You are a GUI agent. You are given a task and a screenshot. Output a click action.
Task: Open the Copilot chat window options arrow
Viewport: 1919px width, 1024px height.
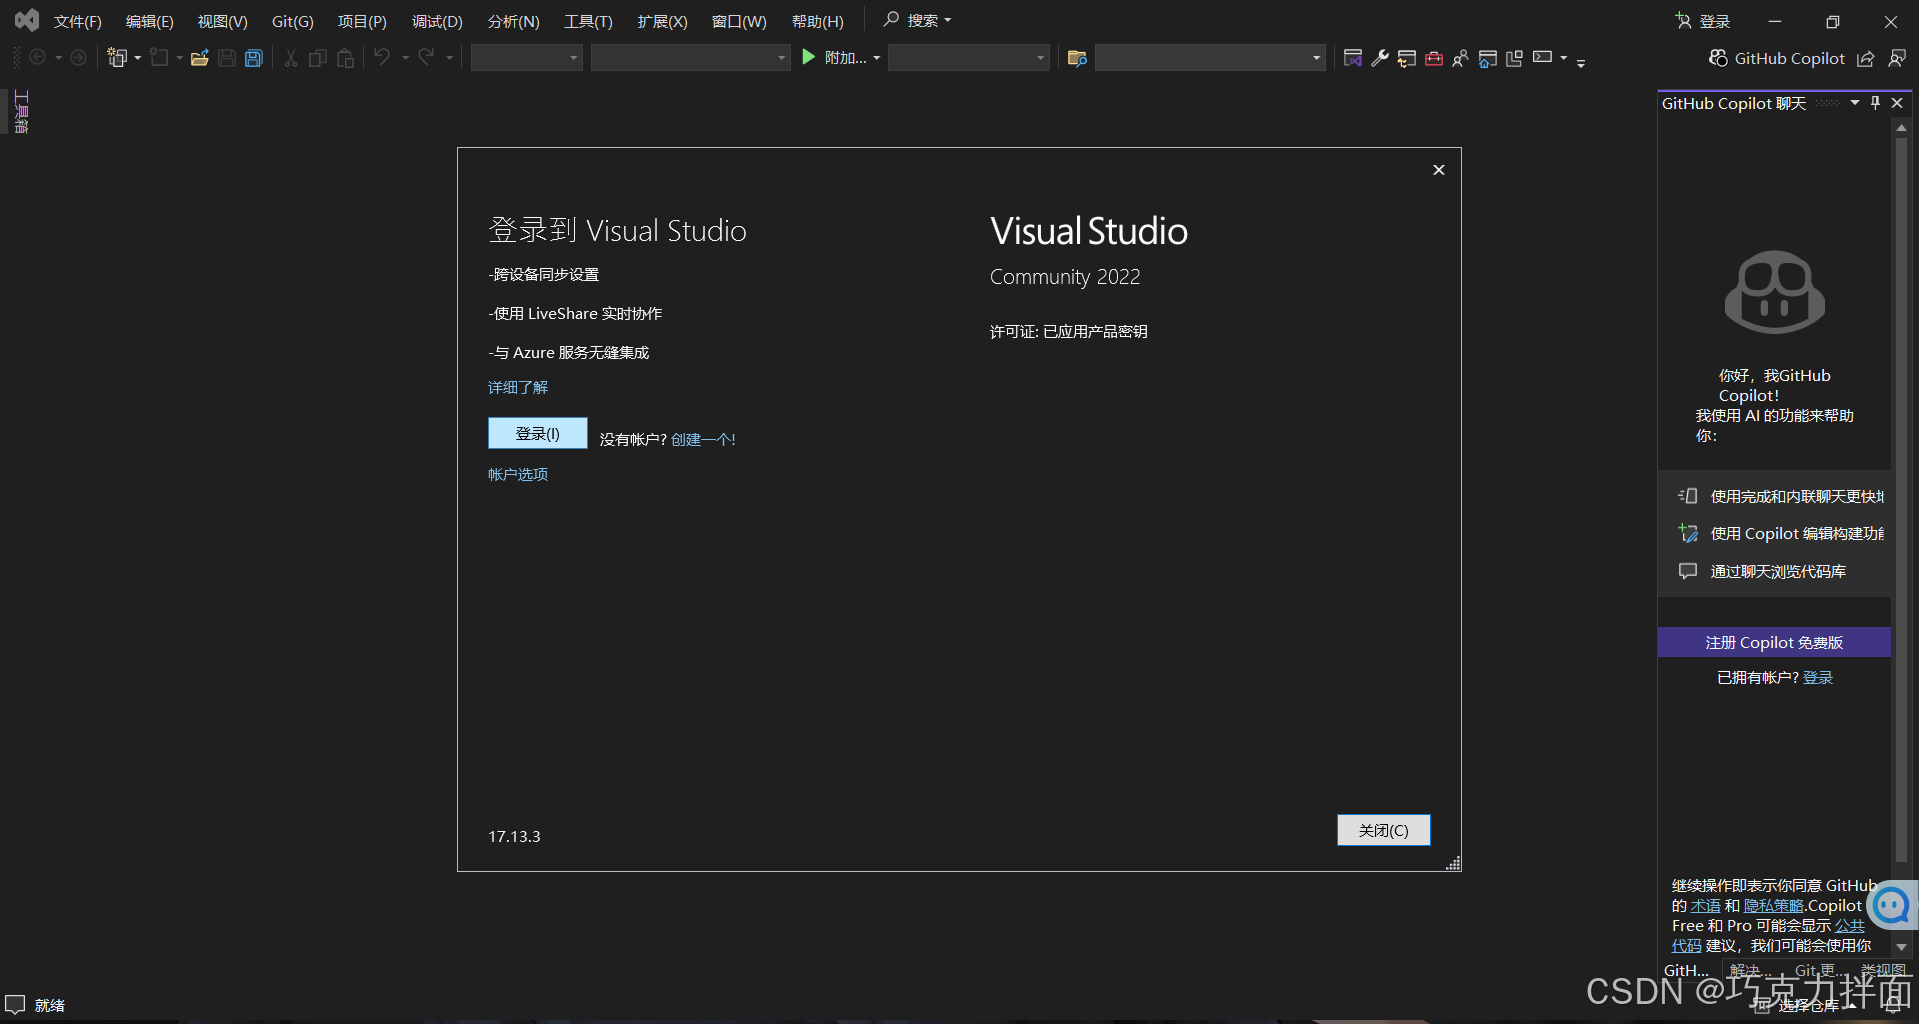pos(1855,103)
